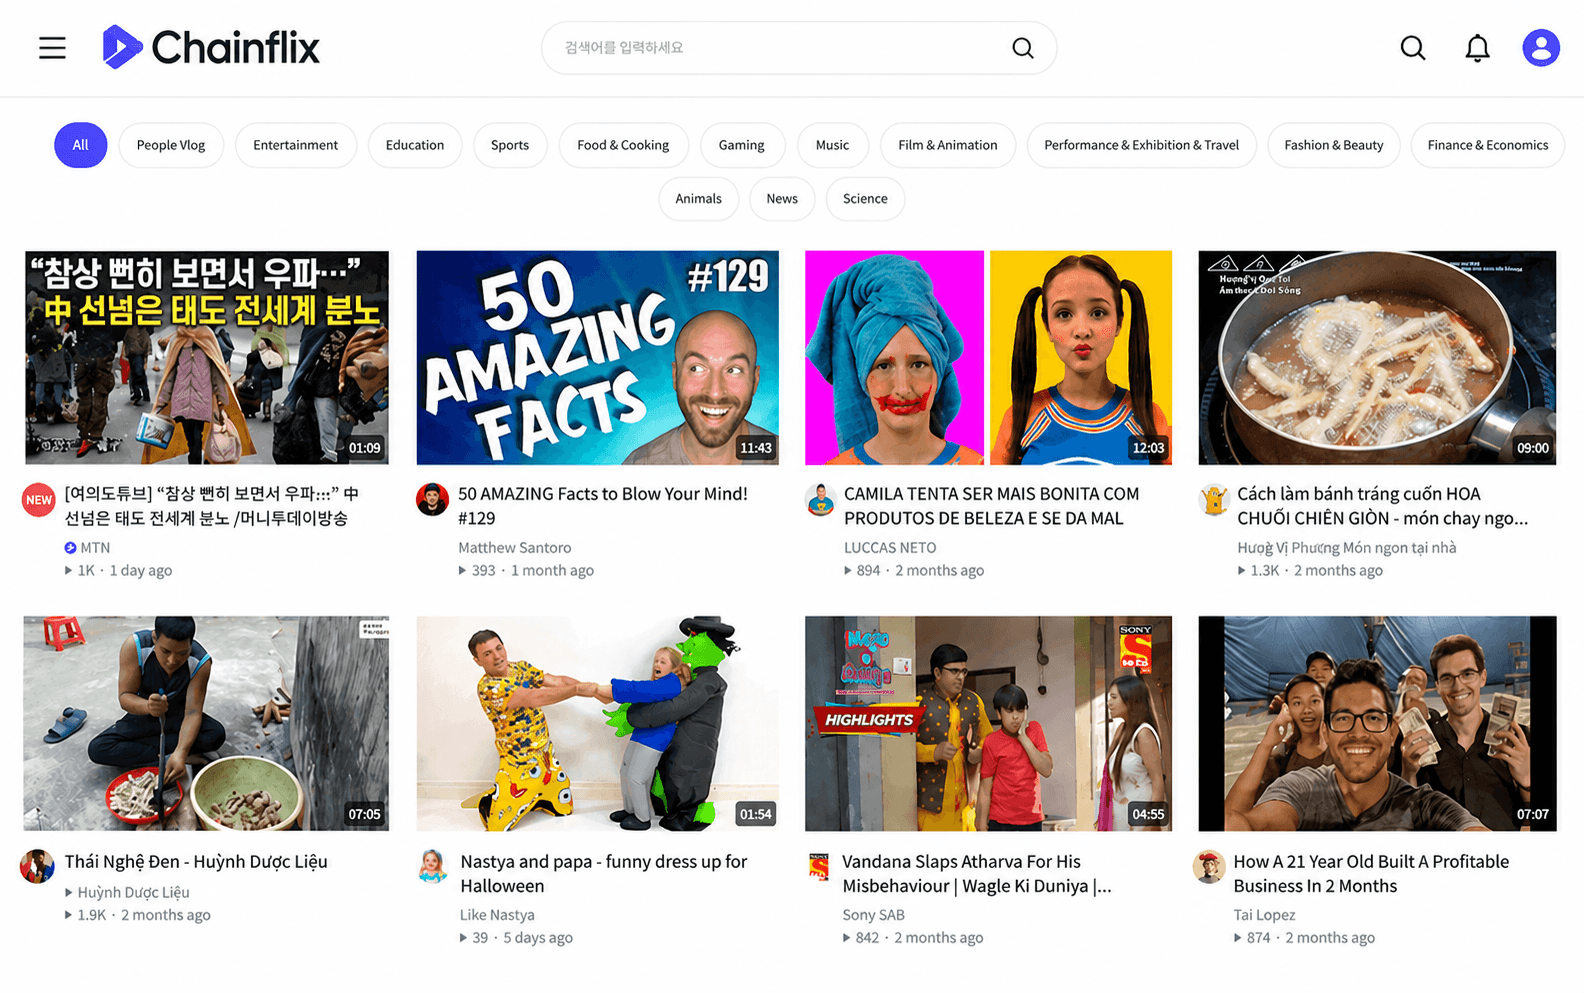Go to Chainflix home via the logo
This screenshot has width=1584, height=993.
(211, 47)
